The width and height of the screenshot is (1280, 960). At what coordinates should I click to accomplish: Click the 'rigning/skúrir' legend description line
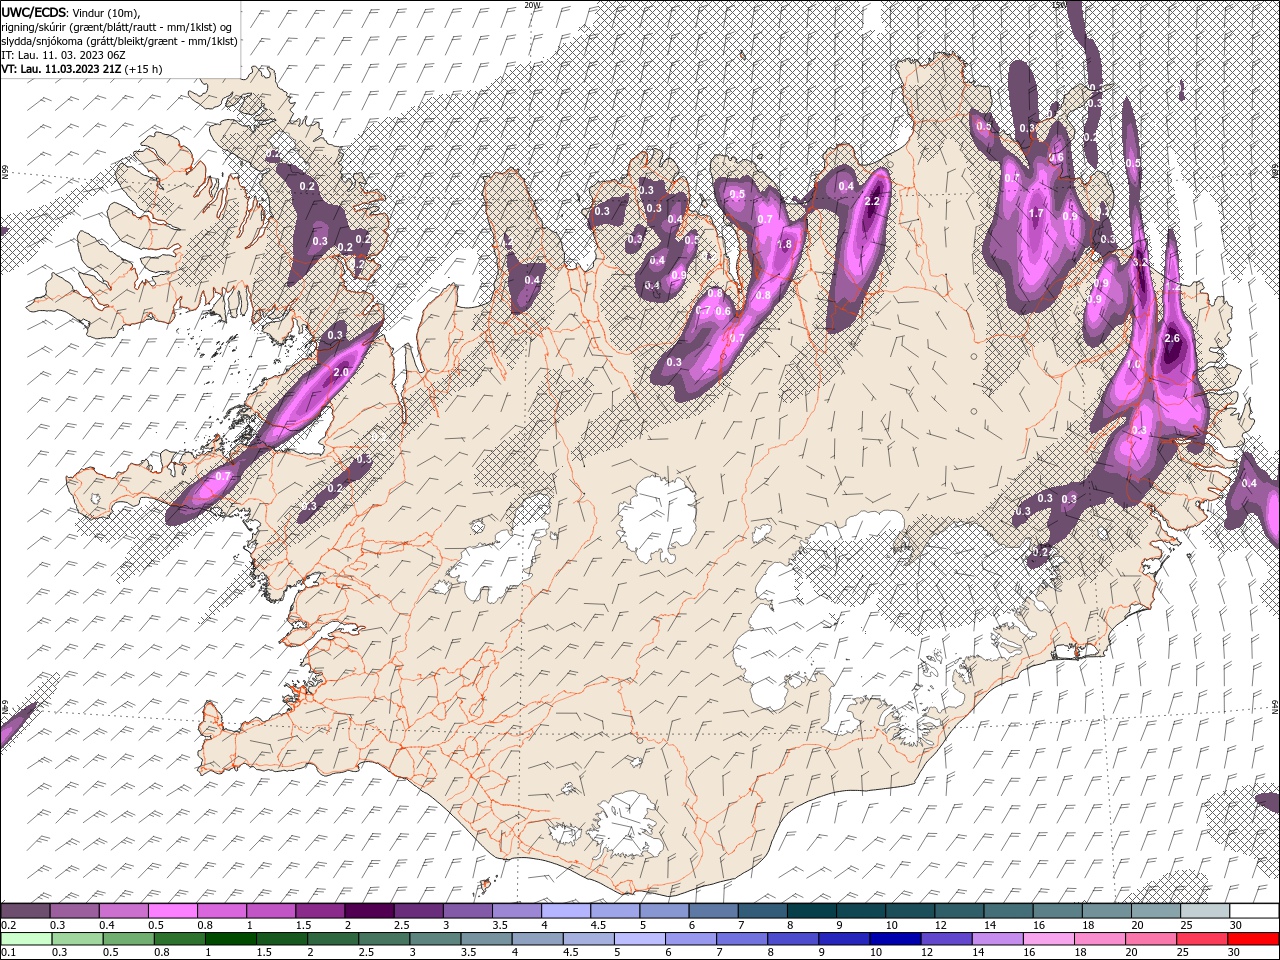tap(117, 27)
